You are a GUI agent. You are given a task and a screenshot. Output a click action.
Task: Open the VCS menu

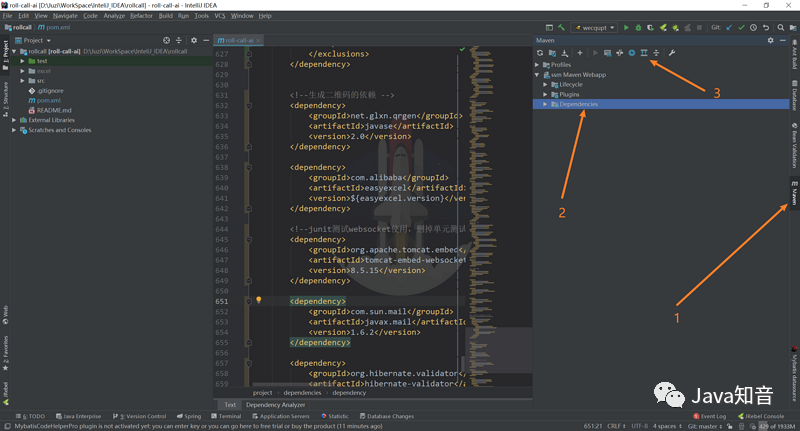(220, 16)
